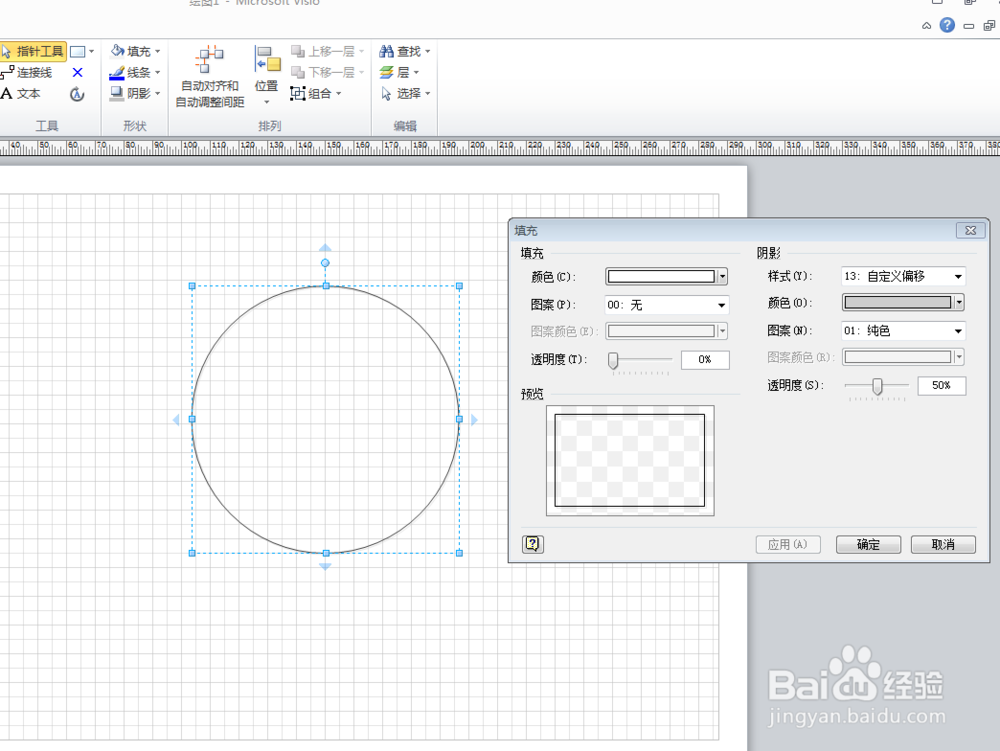Click Send Backward (下移一层)
Viewport: 1000px width, 751px height.
click(327, 73)
